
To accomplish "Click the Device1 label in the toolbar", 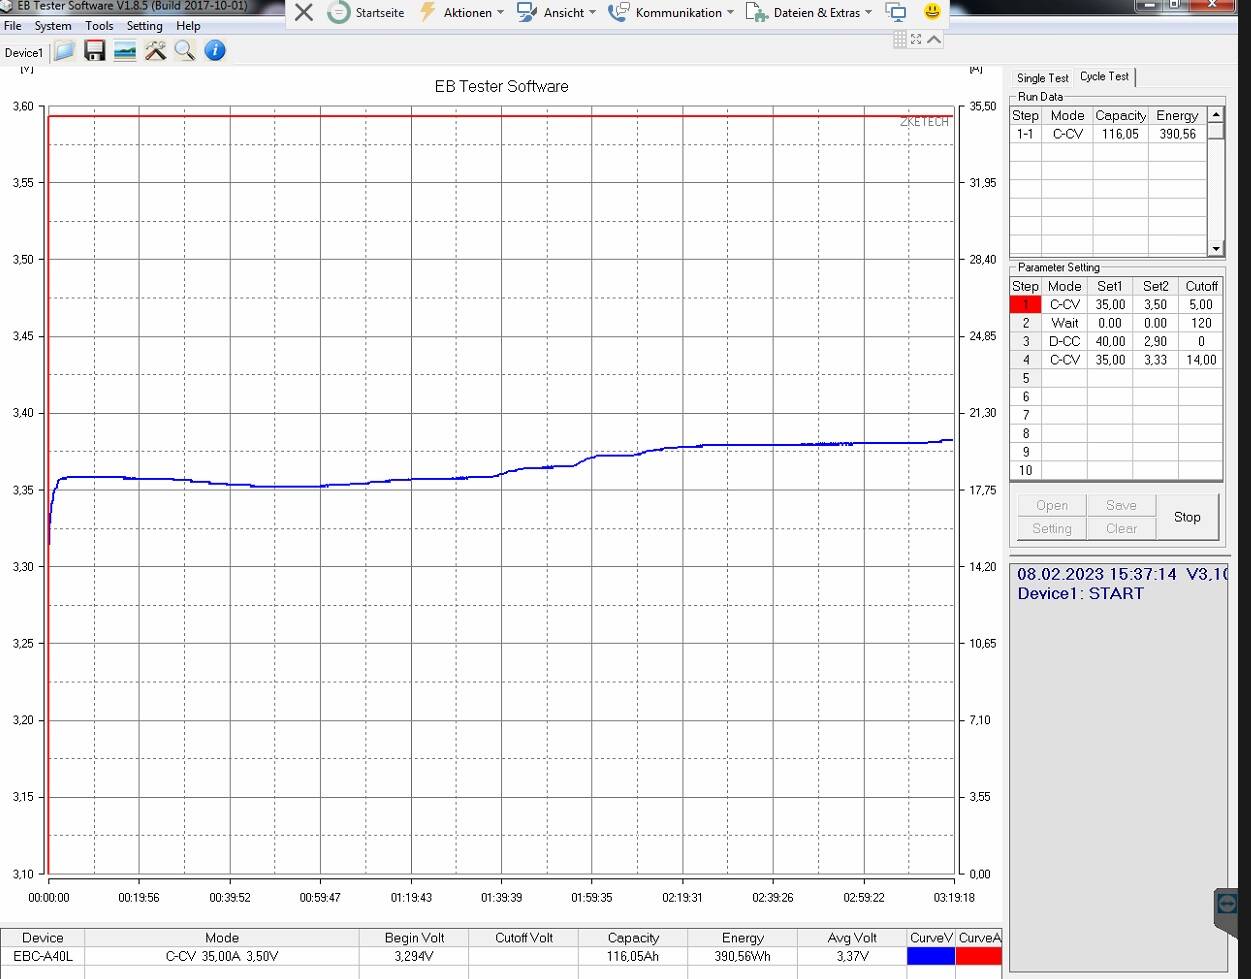I will 24,53.
